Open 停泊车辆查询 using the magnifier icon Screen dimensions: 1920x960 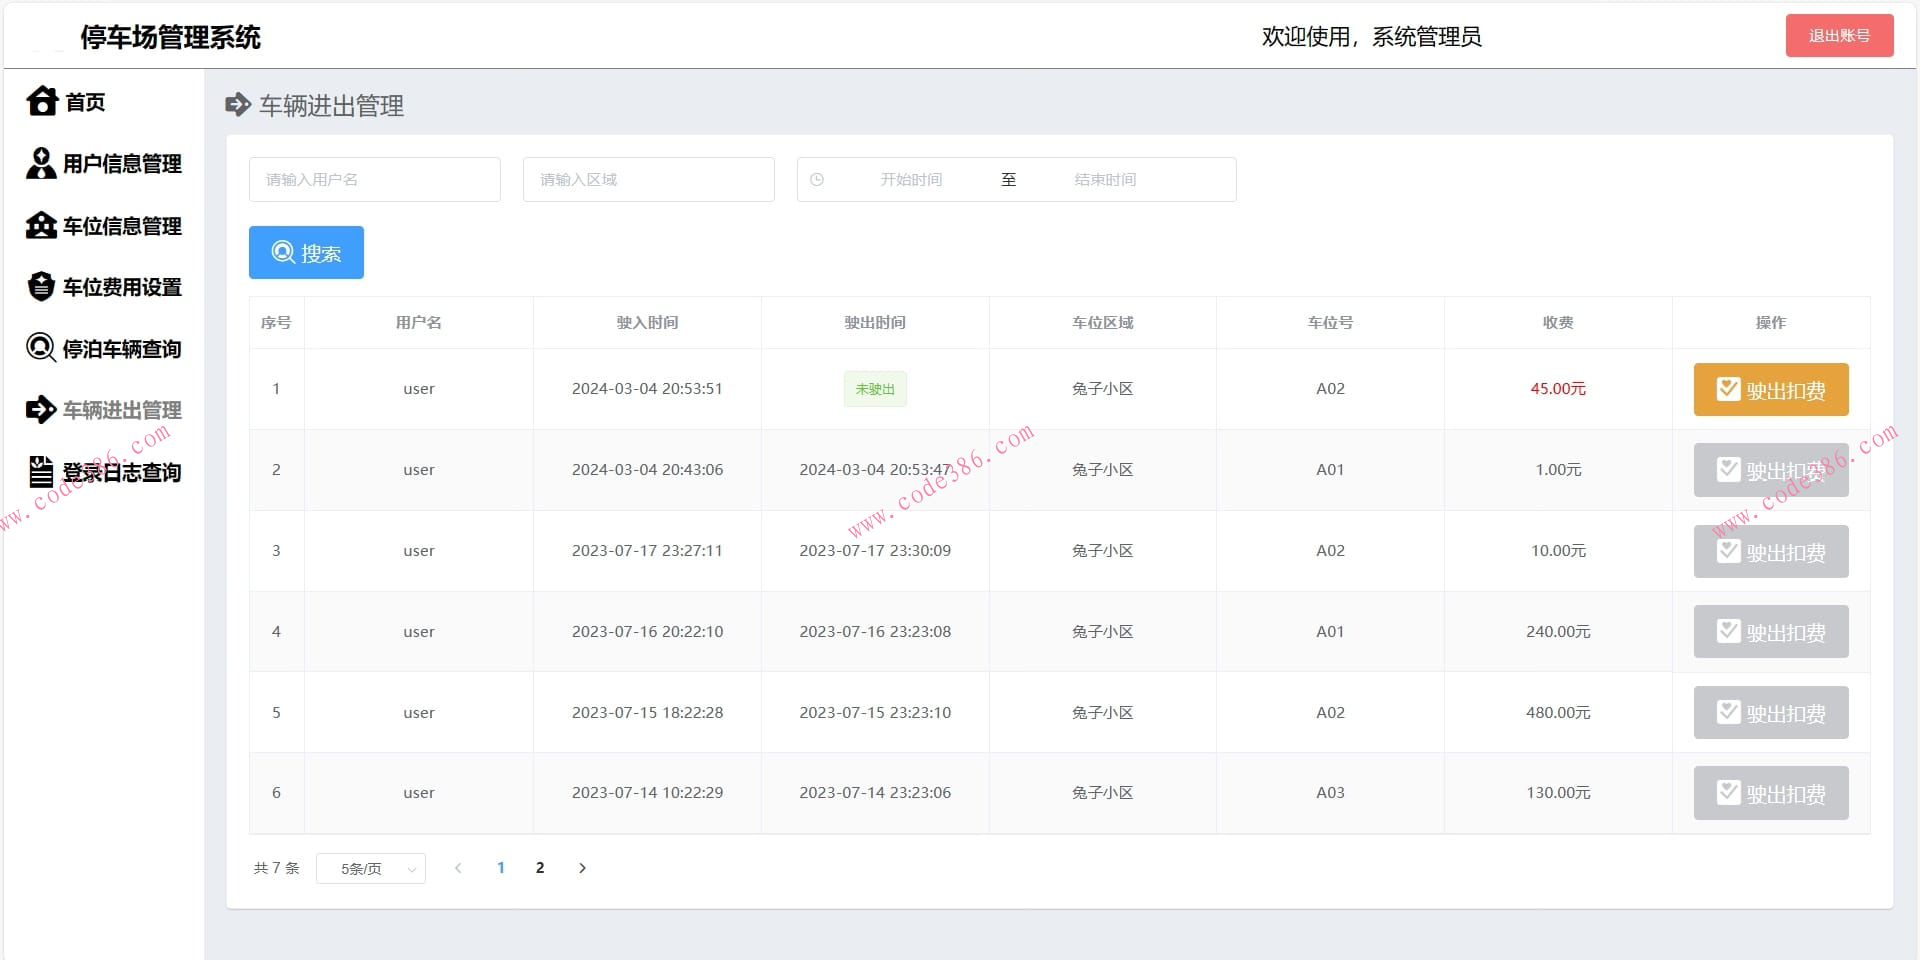point(40,348)
